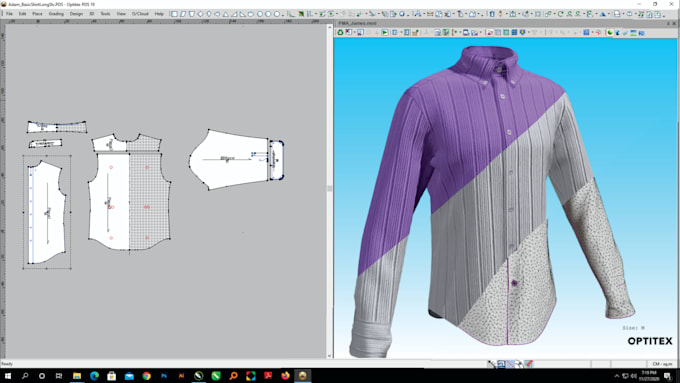This screenshot has width=680, height=383.
Task: Open Google Chrome from the taskbar
Action: click(147, 376)
